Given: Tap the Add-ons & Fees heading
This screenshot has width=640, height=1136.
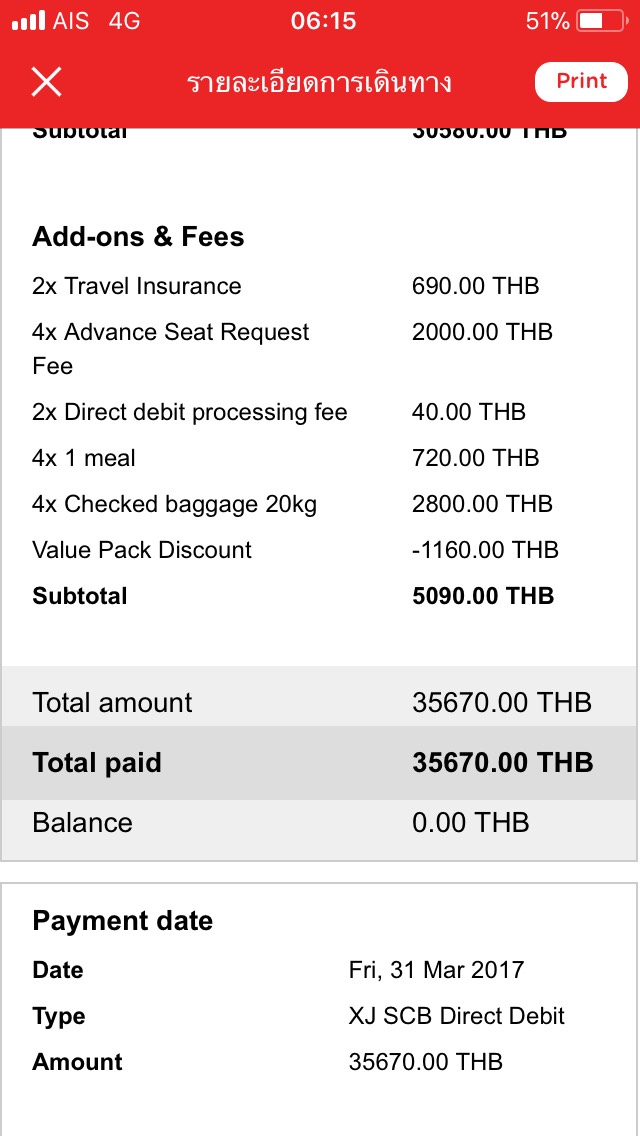Looking at the screenshot, I should pyautogui.click(x=138, y=237).
